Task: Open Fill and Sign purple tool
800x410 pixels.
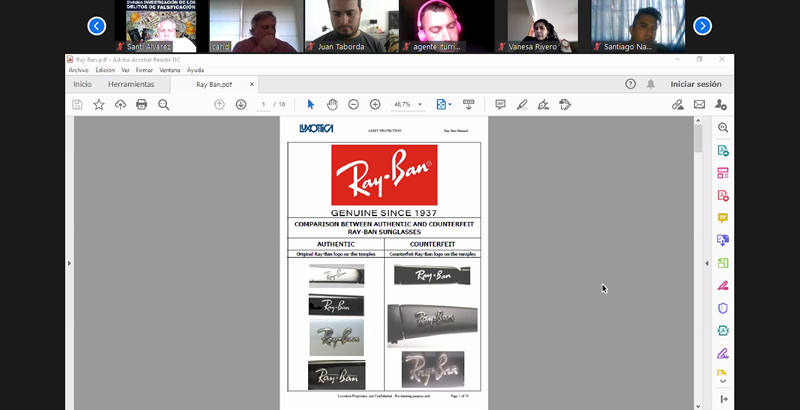Action: click(x=723, y=353)
